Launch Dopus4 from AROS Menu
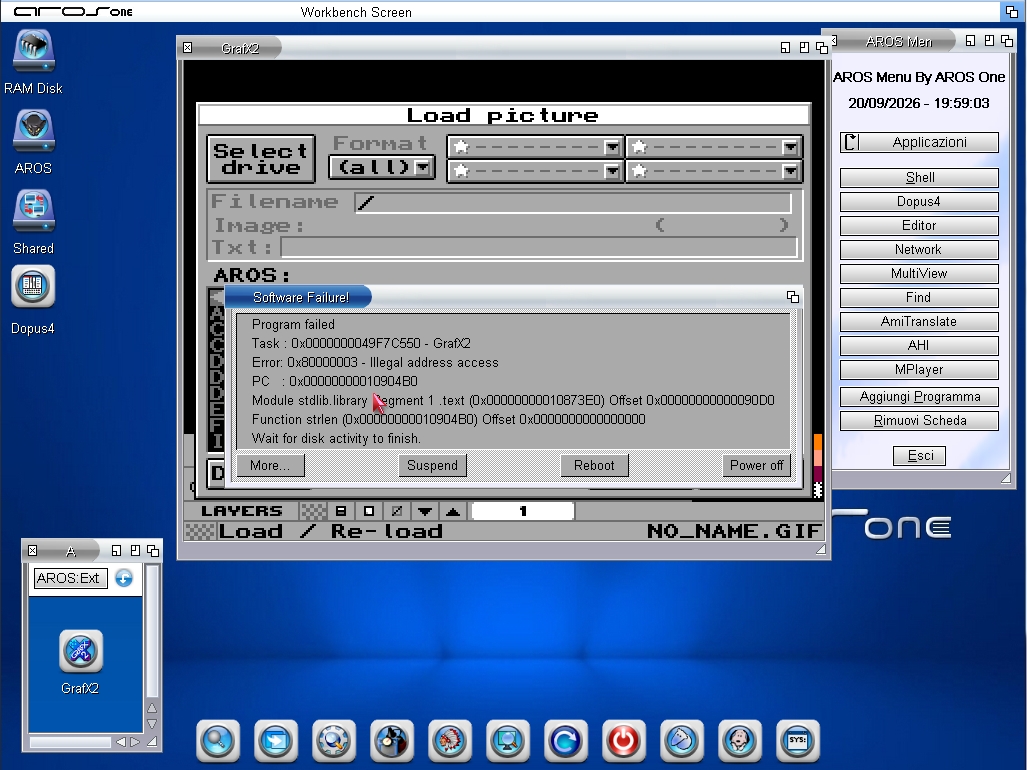The image size is (1027, 770). (x=920, y=202)
